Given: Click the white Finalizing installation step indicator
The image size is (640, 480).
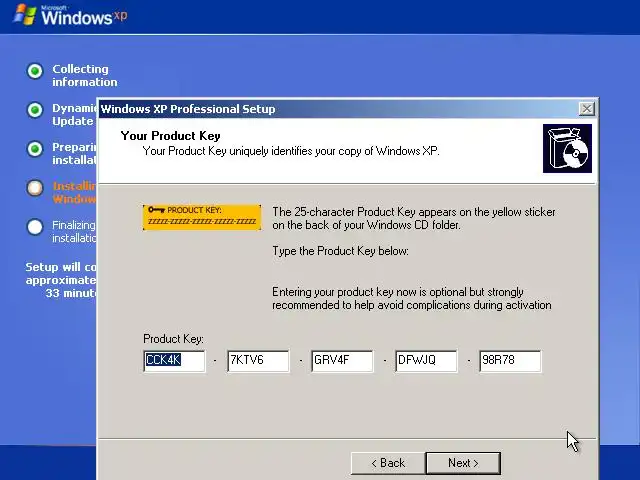Looking at the screenshot, I should (x=35, y=227).
